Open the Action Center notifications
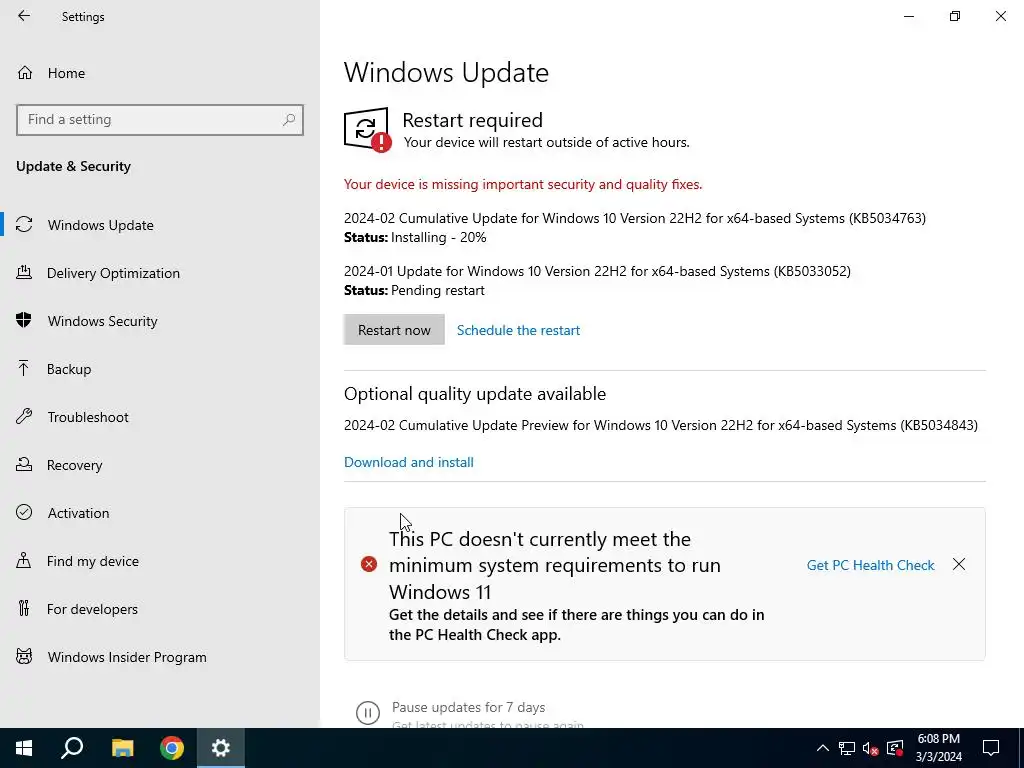Screen dimensions: 1024x768 [991, 748]
